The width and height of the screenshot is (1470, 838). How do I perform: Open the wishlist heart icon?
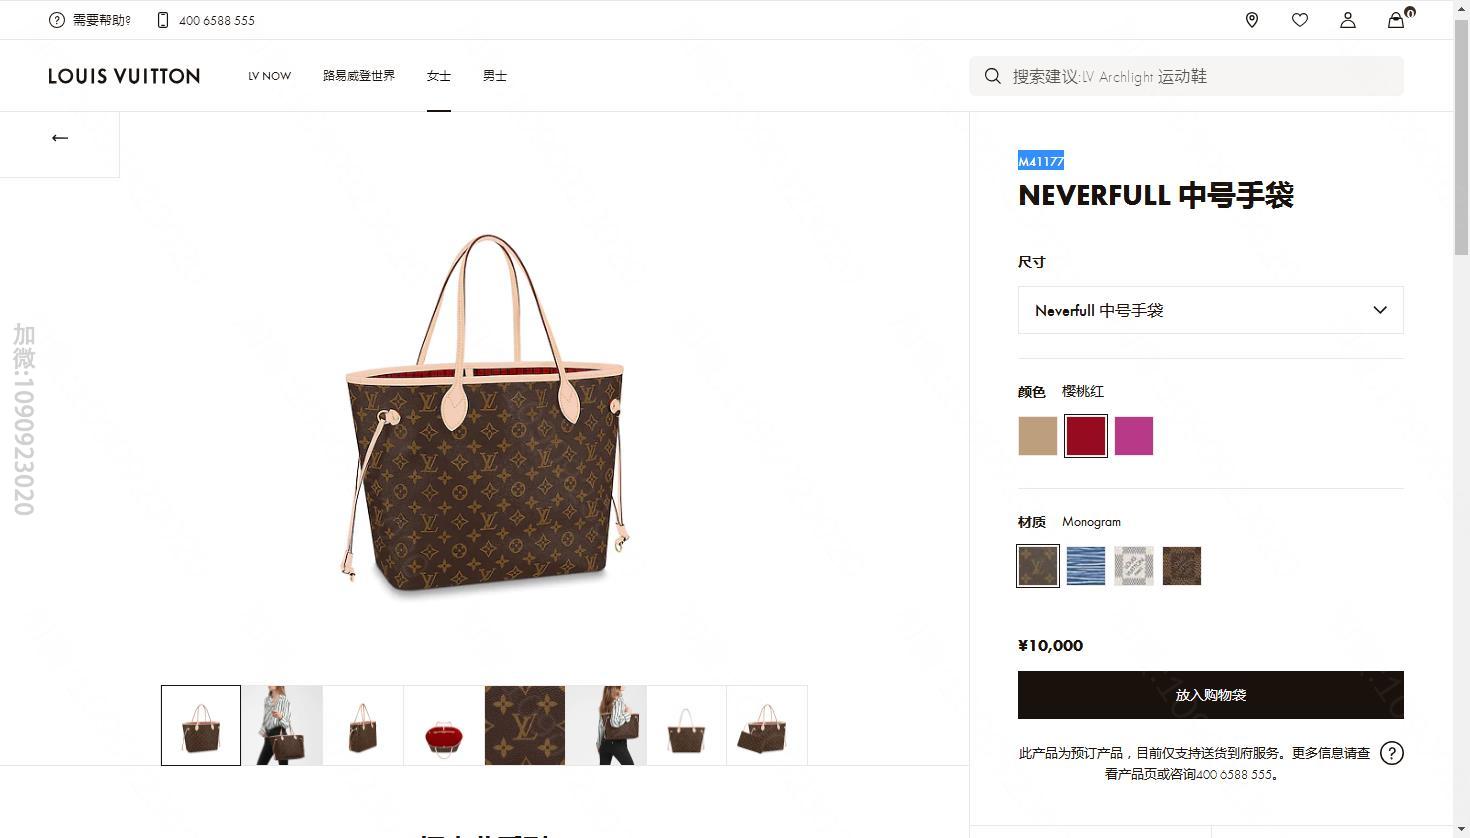[1300, 20]
